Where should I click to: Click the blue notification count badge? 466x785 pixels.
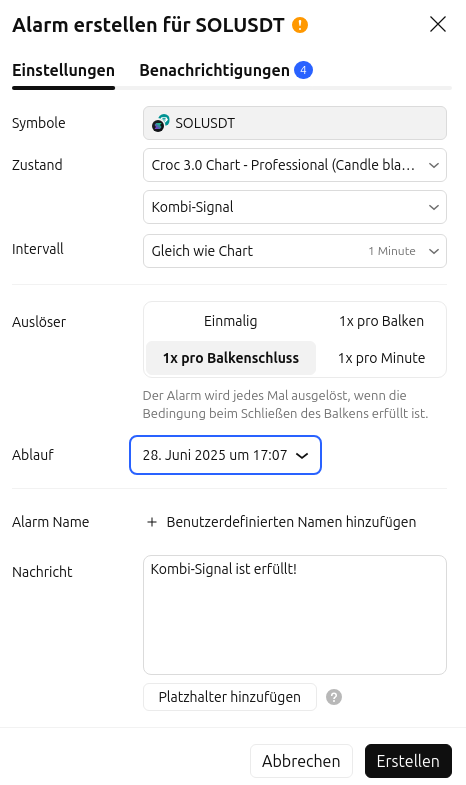[x=303, y=70]
